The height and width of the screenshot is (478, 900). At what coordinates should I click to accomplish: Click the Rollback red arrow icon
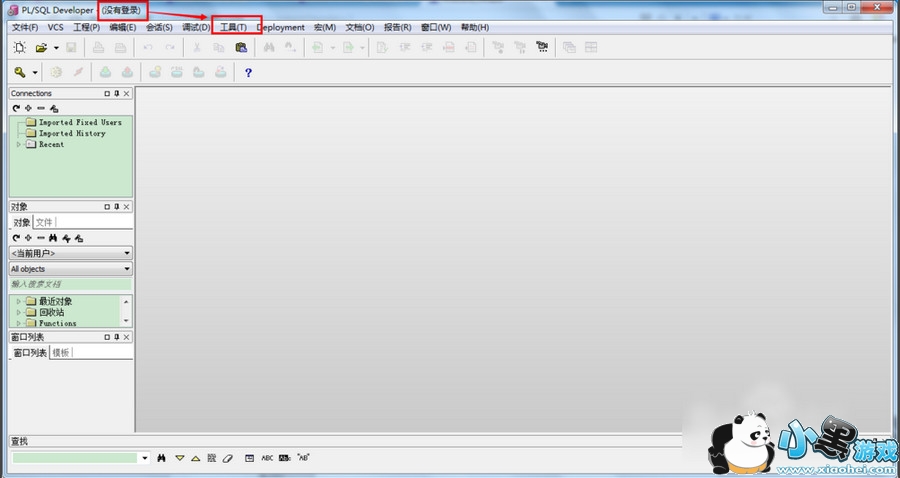[127, 72]
